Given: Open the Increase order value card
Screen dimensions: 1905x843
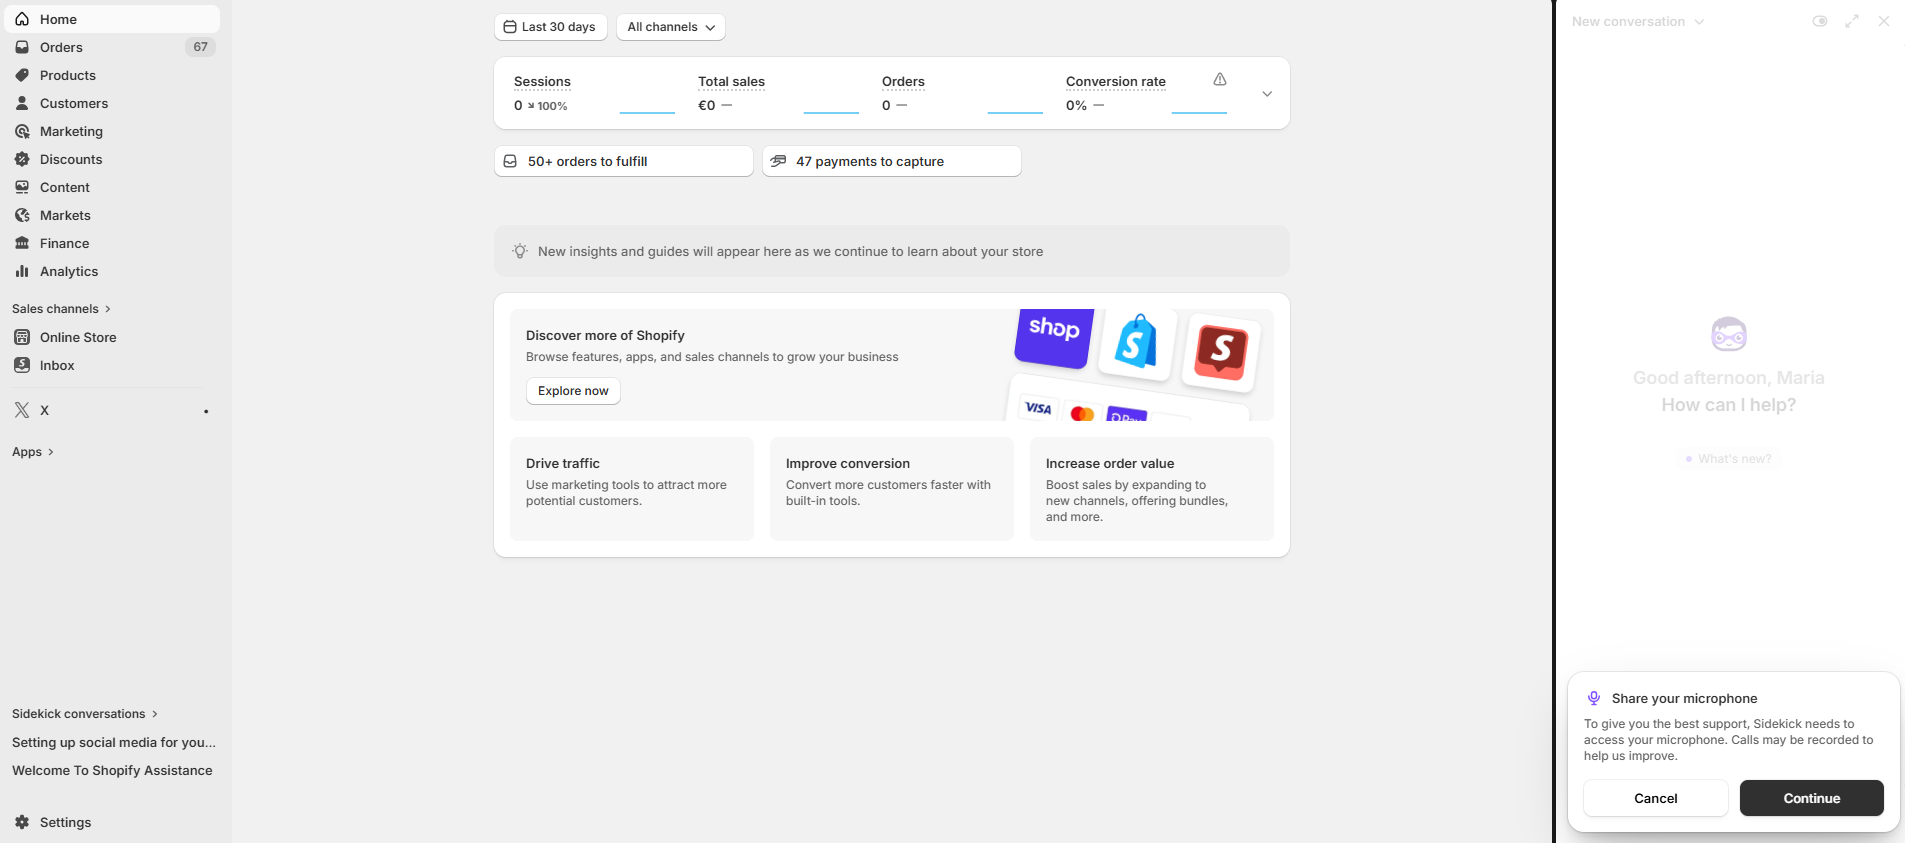Looking at the screenshot, I should coord(1152,489).
